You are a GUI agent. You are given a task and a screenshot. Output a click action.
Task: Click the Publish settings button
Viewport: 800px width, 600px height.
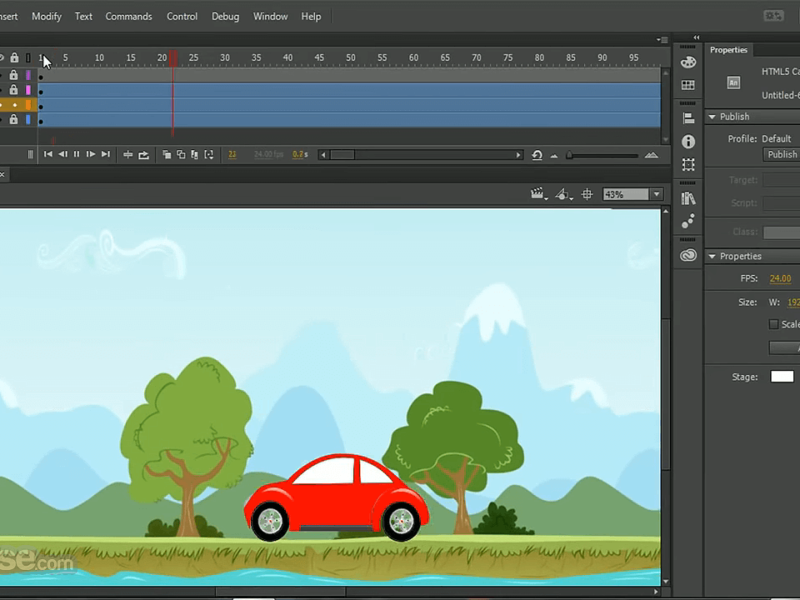(x=782, y=155)
